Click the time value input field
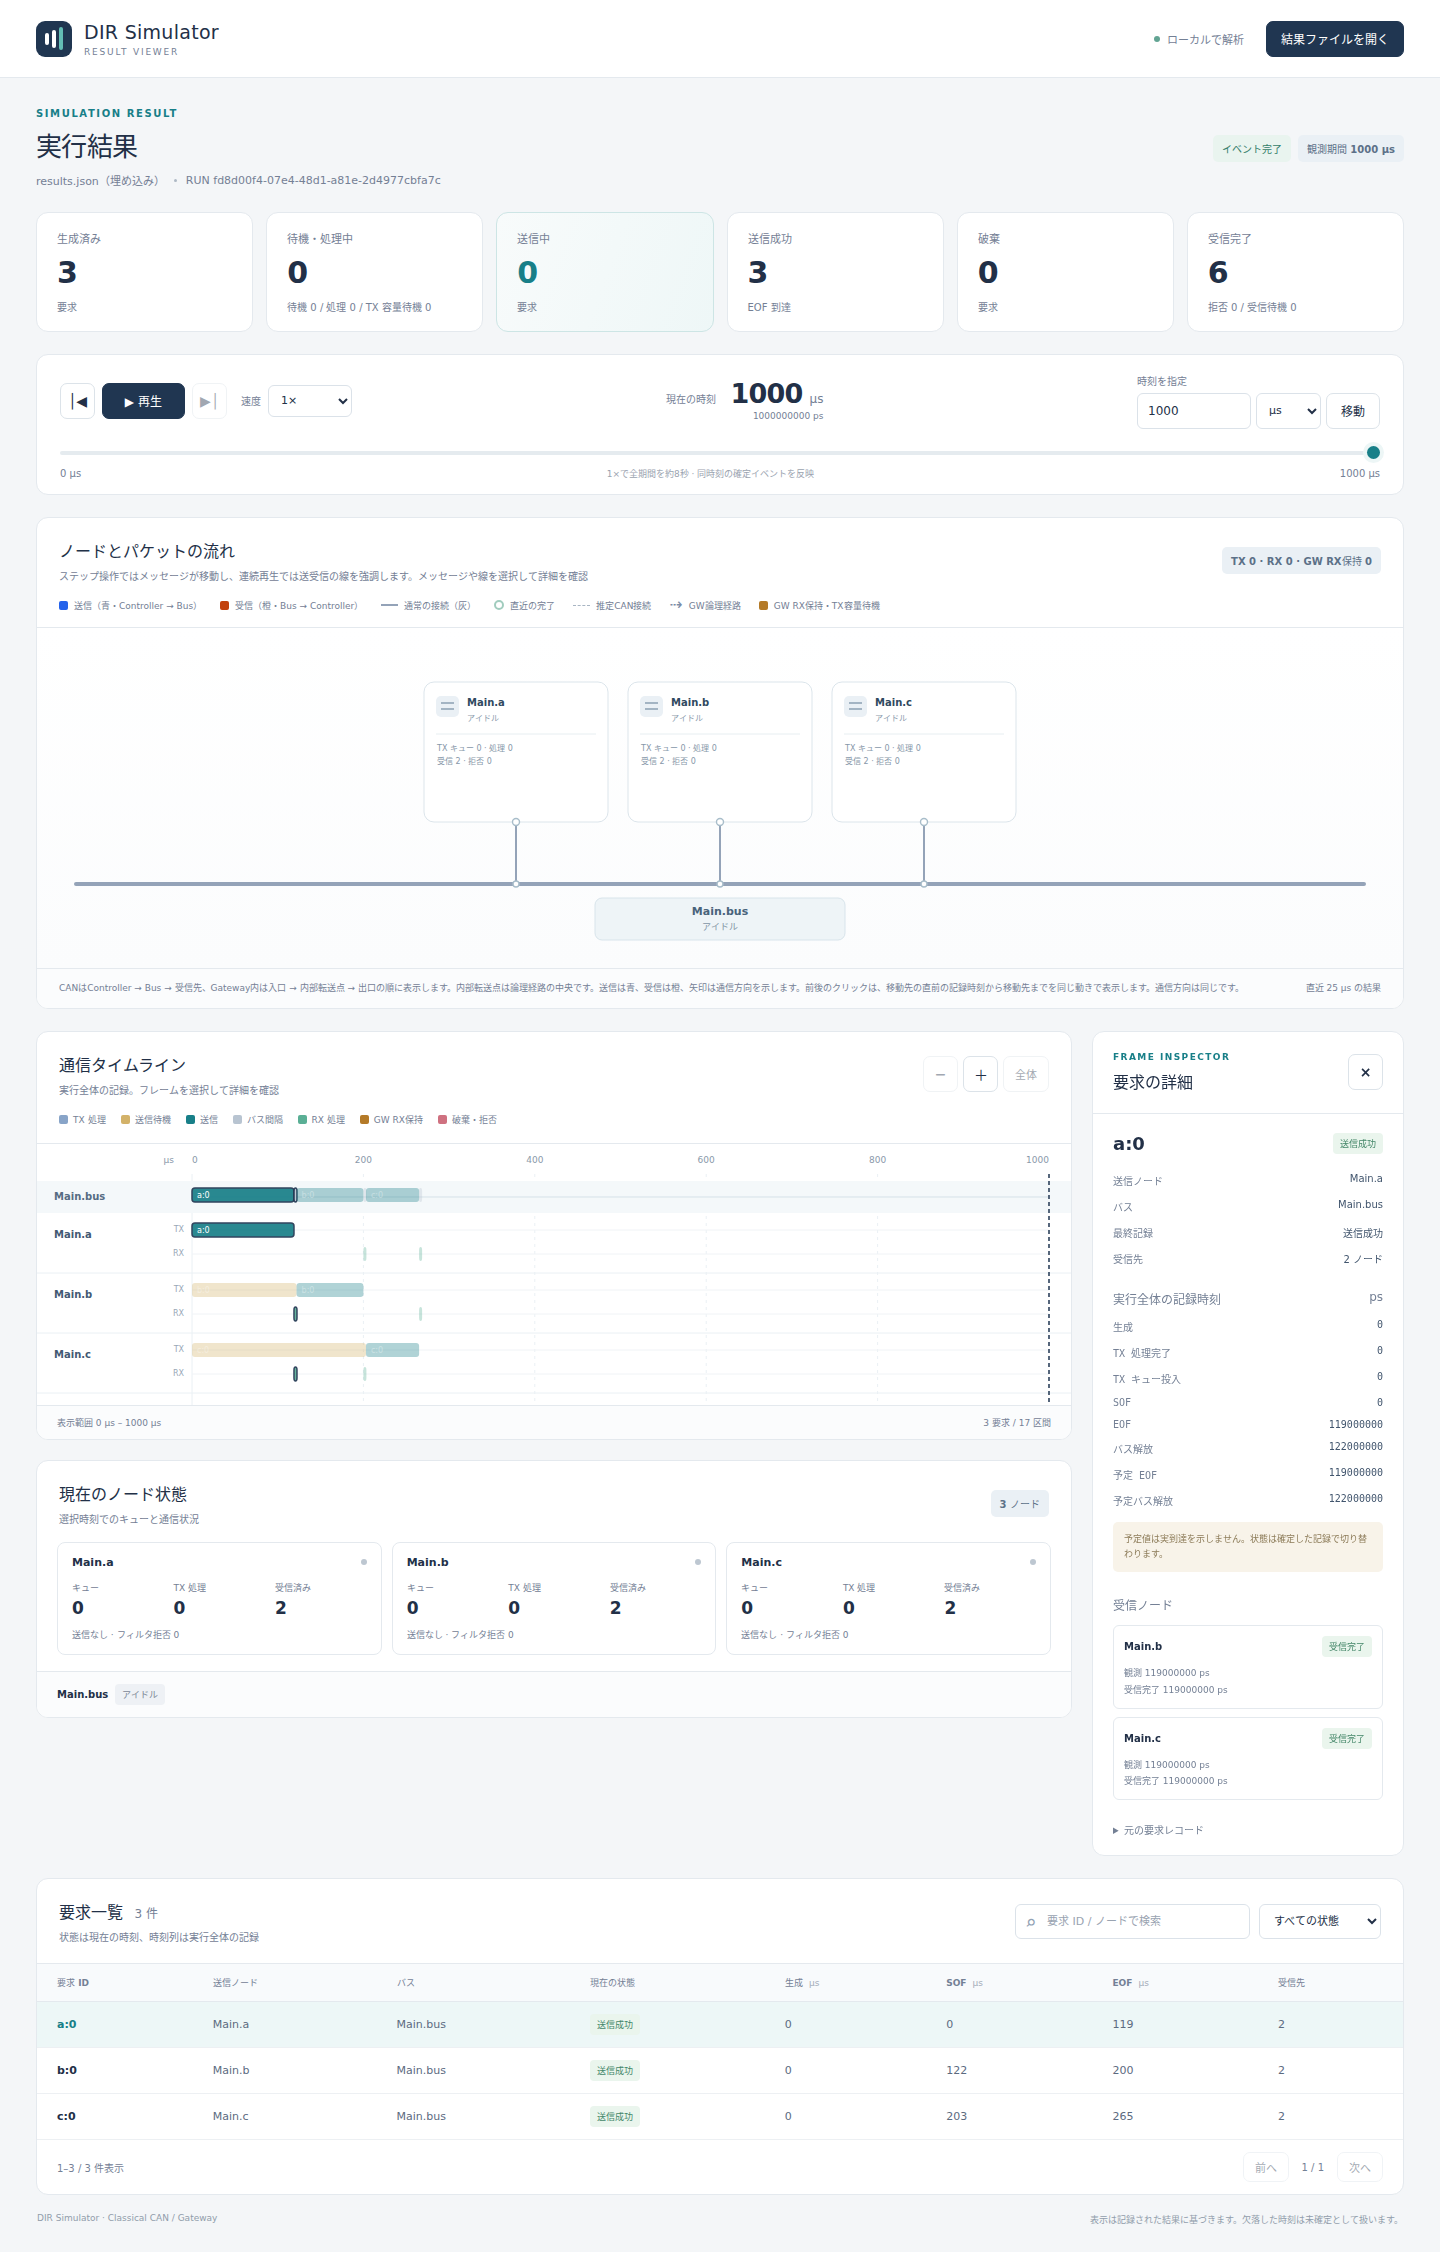 (x=1193, y=411)
